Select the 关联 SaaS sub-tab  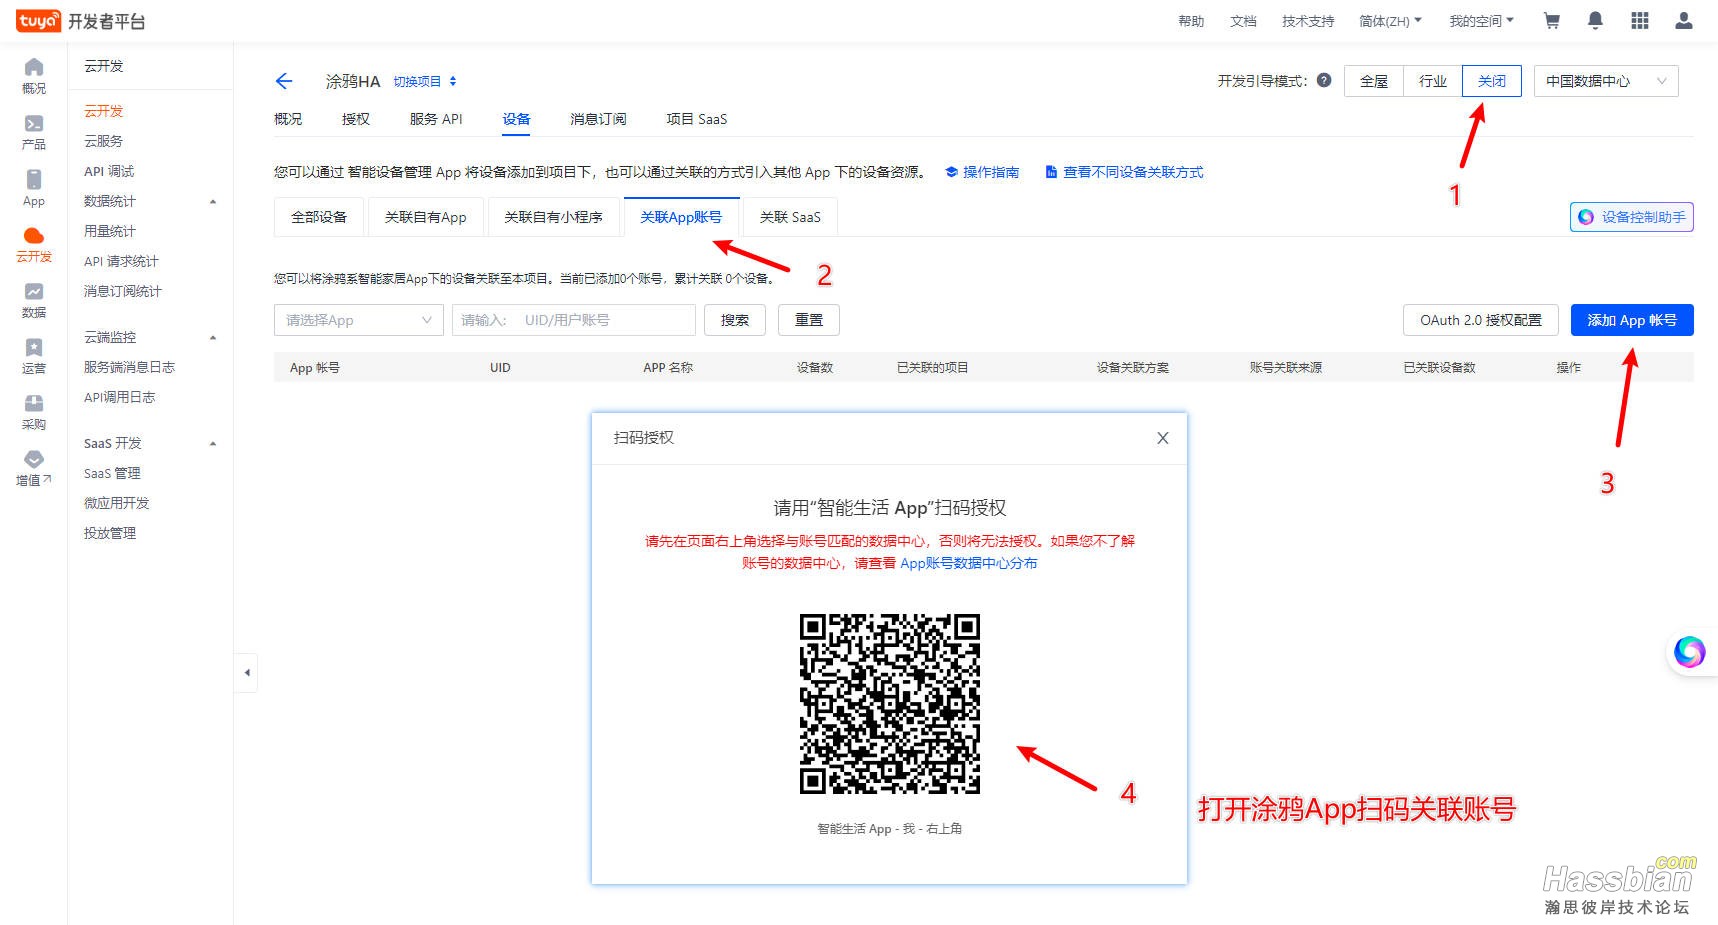pos(790,217)
